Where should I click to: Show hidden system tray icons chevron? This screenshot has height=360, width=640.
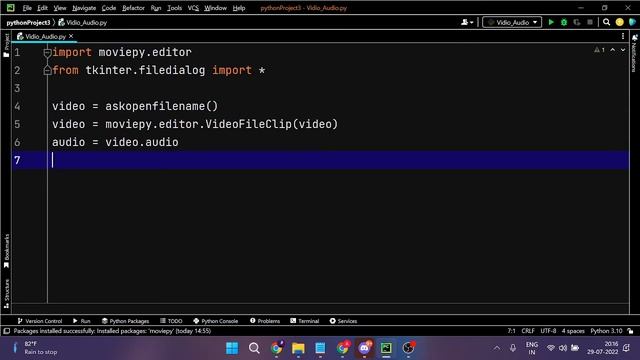coord(497,348)
